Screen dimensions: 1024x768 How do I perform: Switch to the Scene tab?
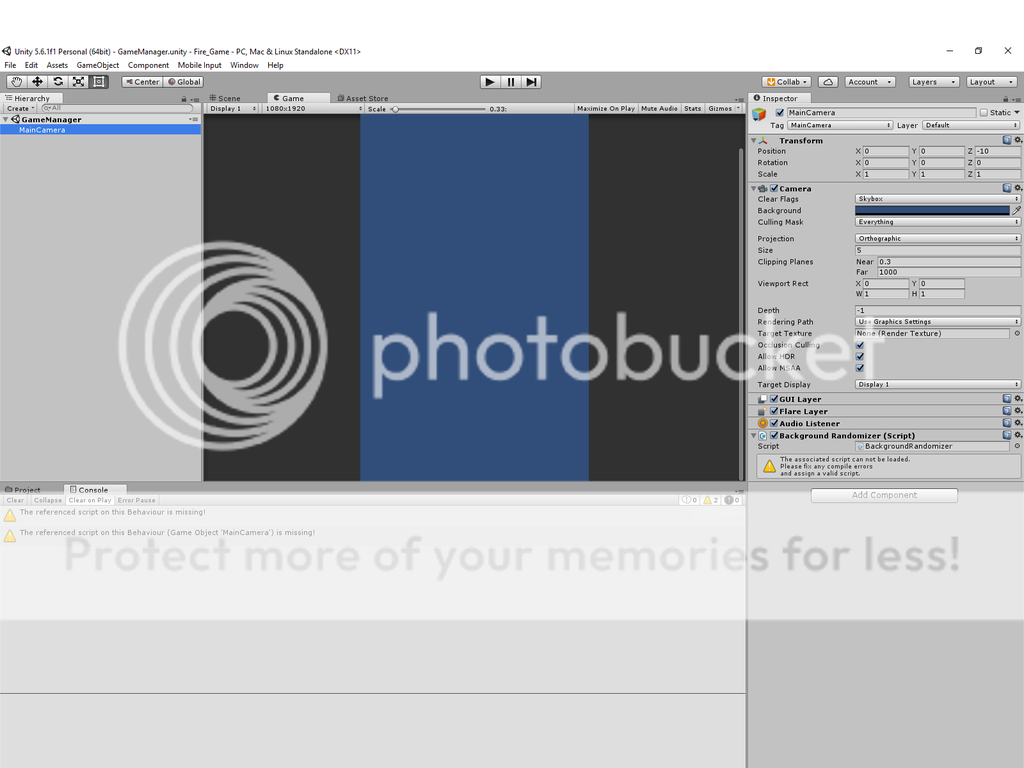click(x=225, y=98)
